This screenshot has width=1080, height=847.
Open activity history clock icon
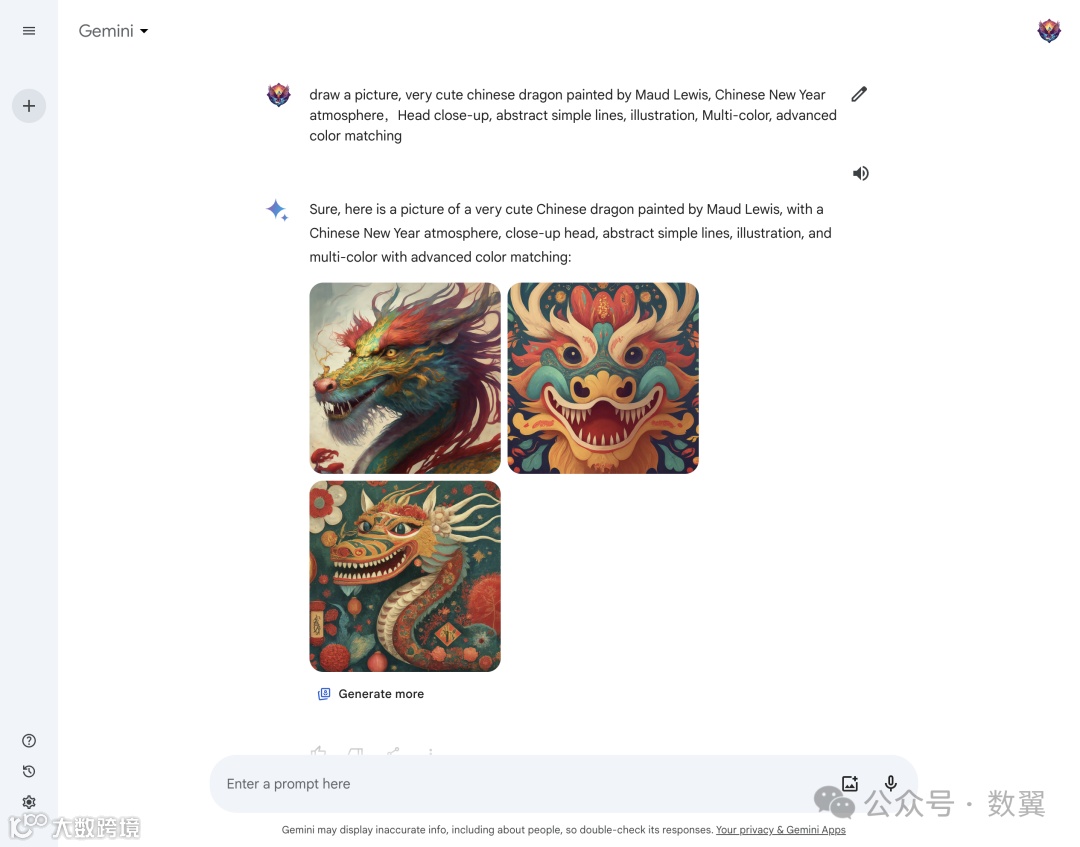pos(29,771)
